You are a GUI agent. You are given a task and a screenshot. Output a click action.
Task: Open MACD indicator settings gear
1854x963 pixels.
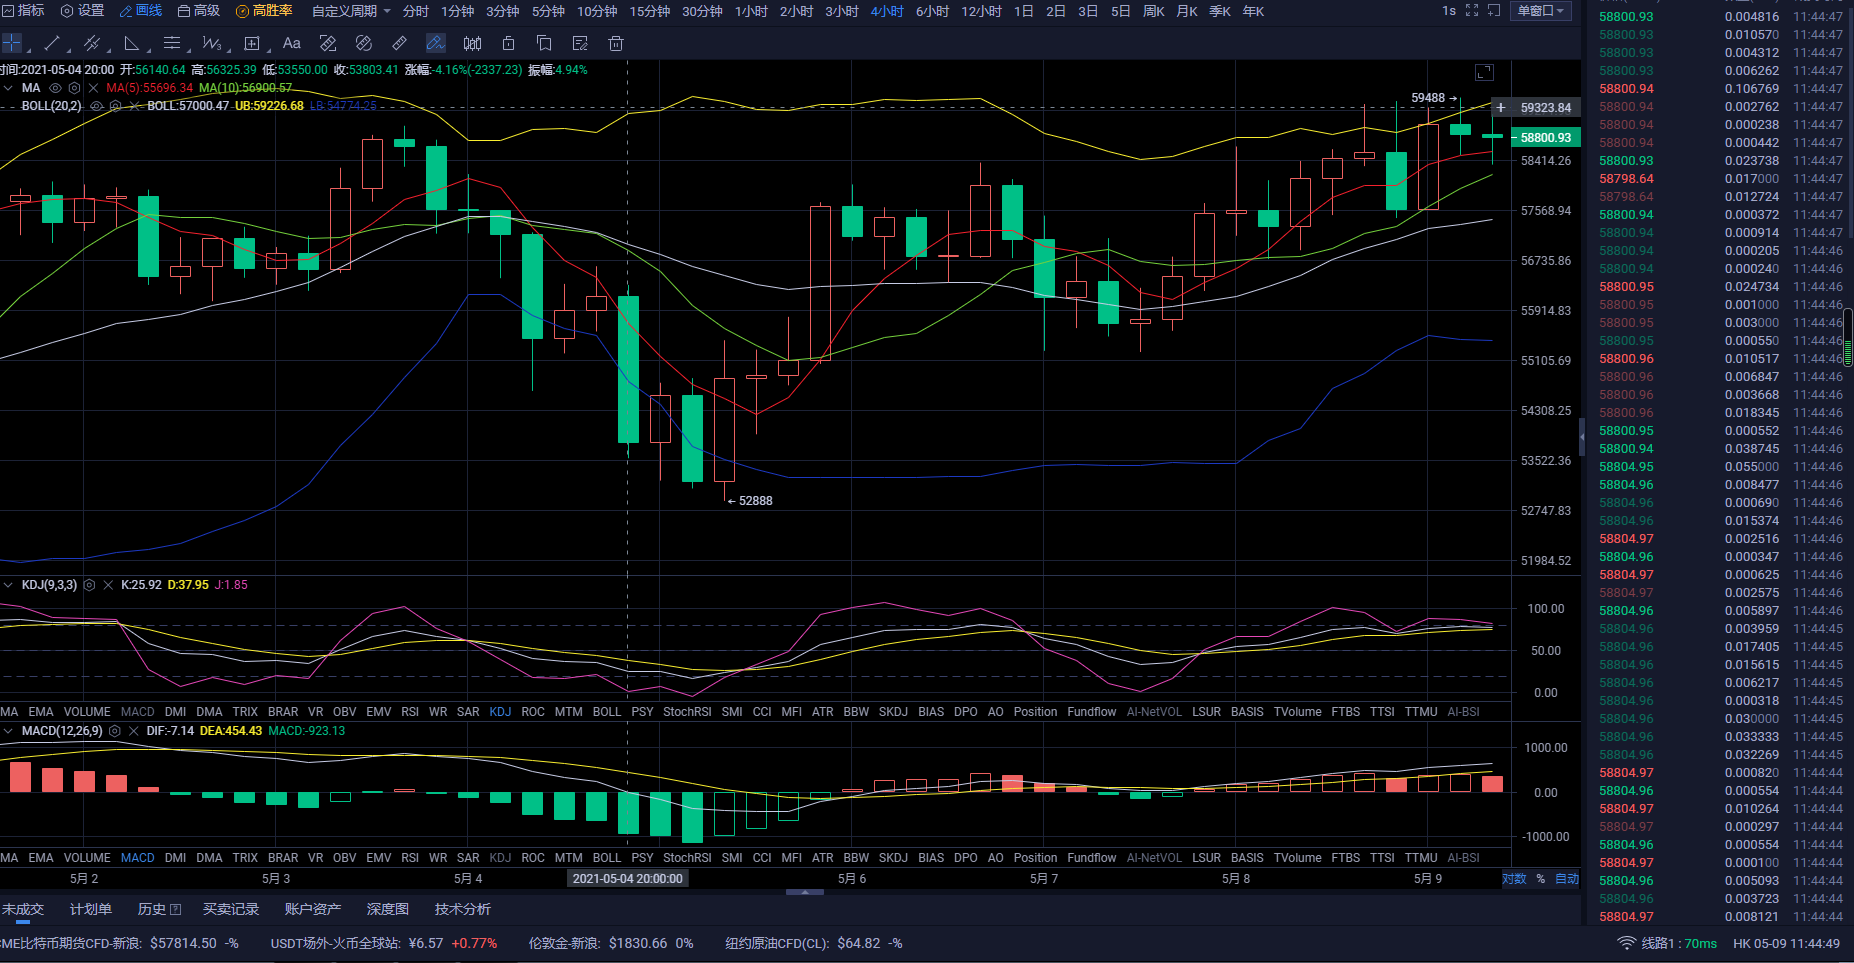(x=115, y=731)
